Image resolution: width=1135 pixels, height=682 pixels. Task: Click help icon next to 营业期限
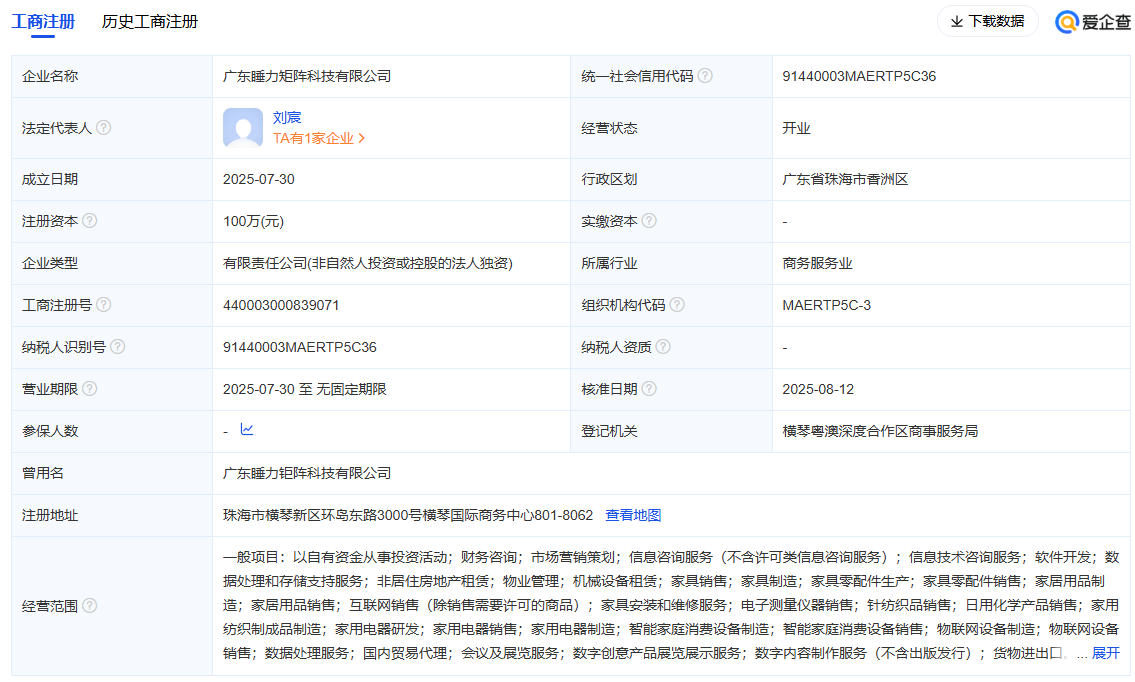click(x=90, y=389)
